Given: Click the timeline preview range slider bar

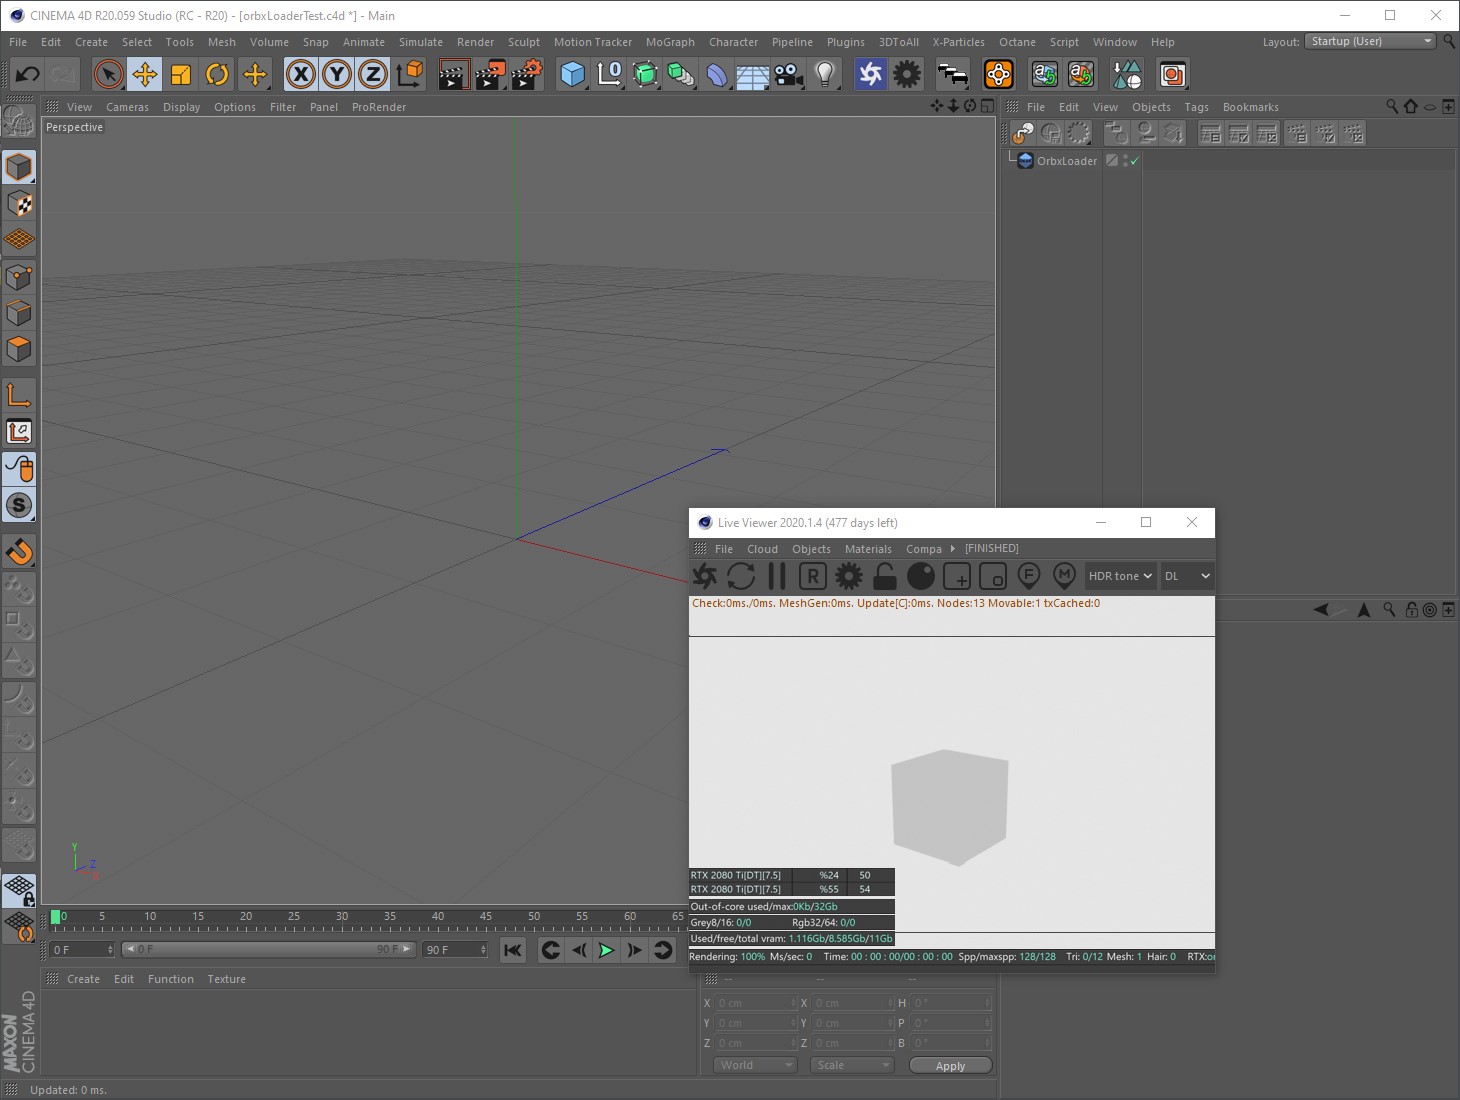Looking at the screenshot, I should click(268, 949).
